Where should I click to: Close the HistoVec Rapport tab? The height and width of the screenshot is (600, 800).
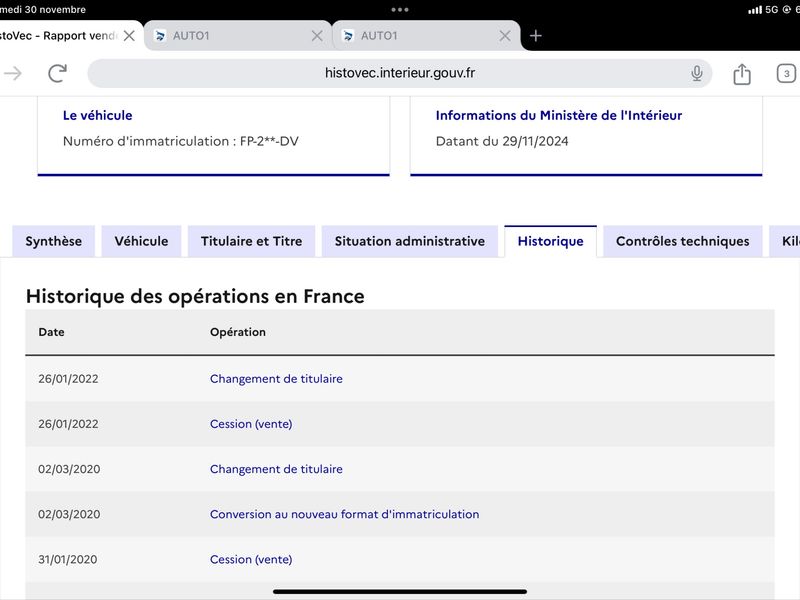[130, 36]
